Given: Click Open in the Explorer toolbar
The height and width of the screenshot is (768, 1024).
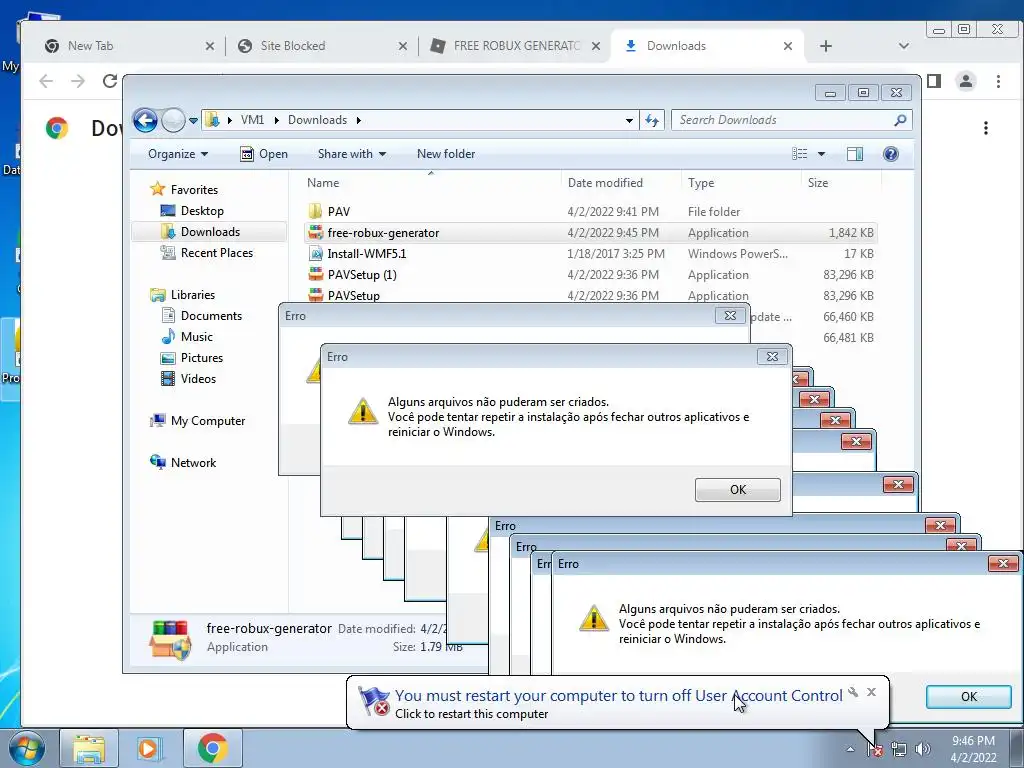Looking at the screenshot, I should [264, 154].
